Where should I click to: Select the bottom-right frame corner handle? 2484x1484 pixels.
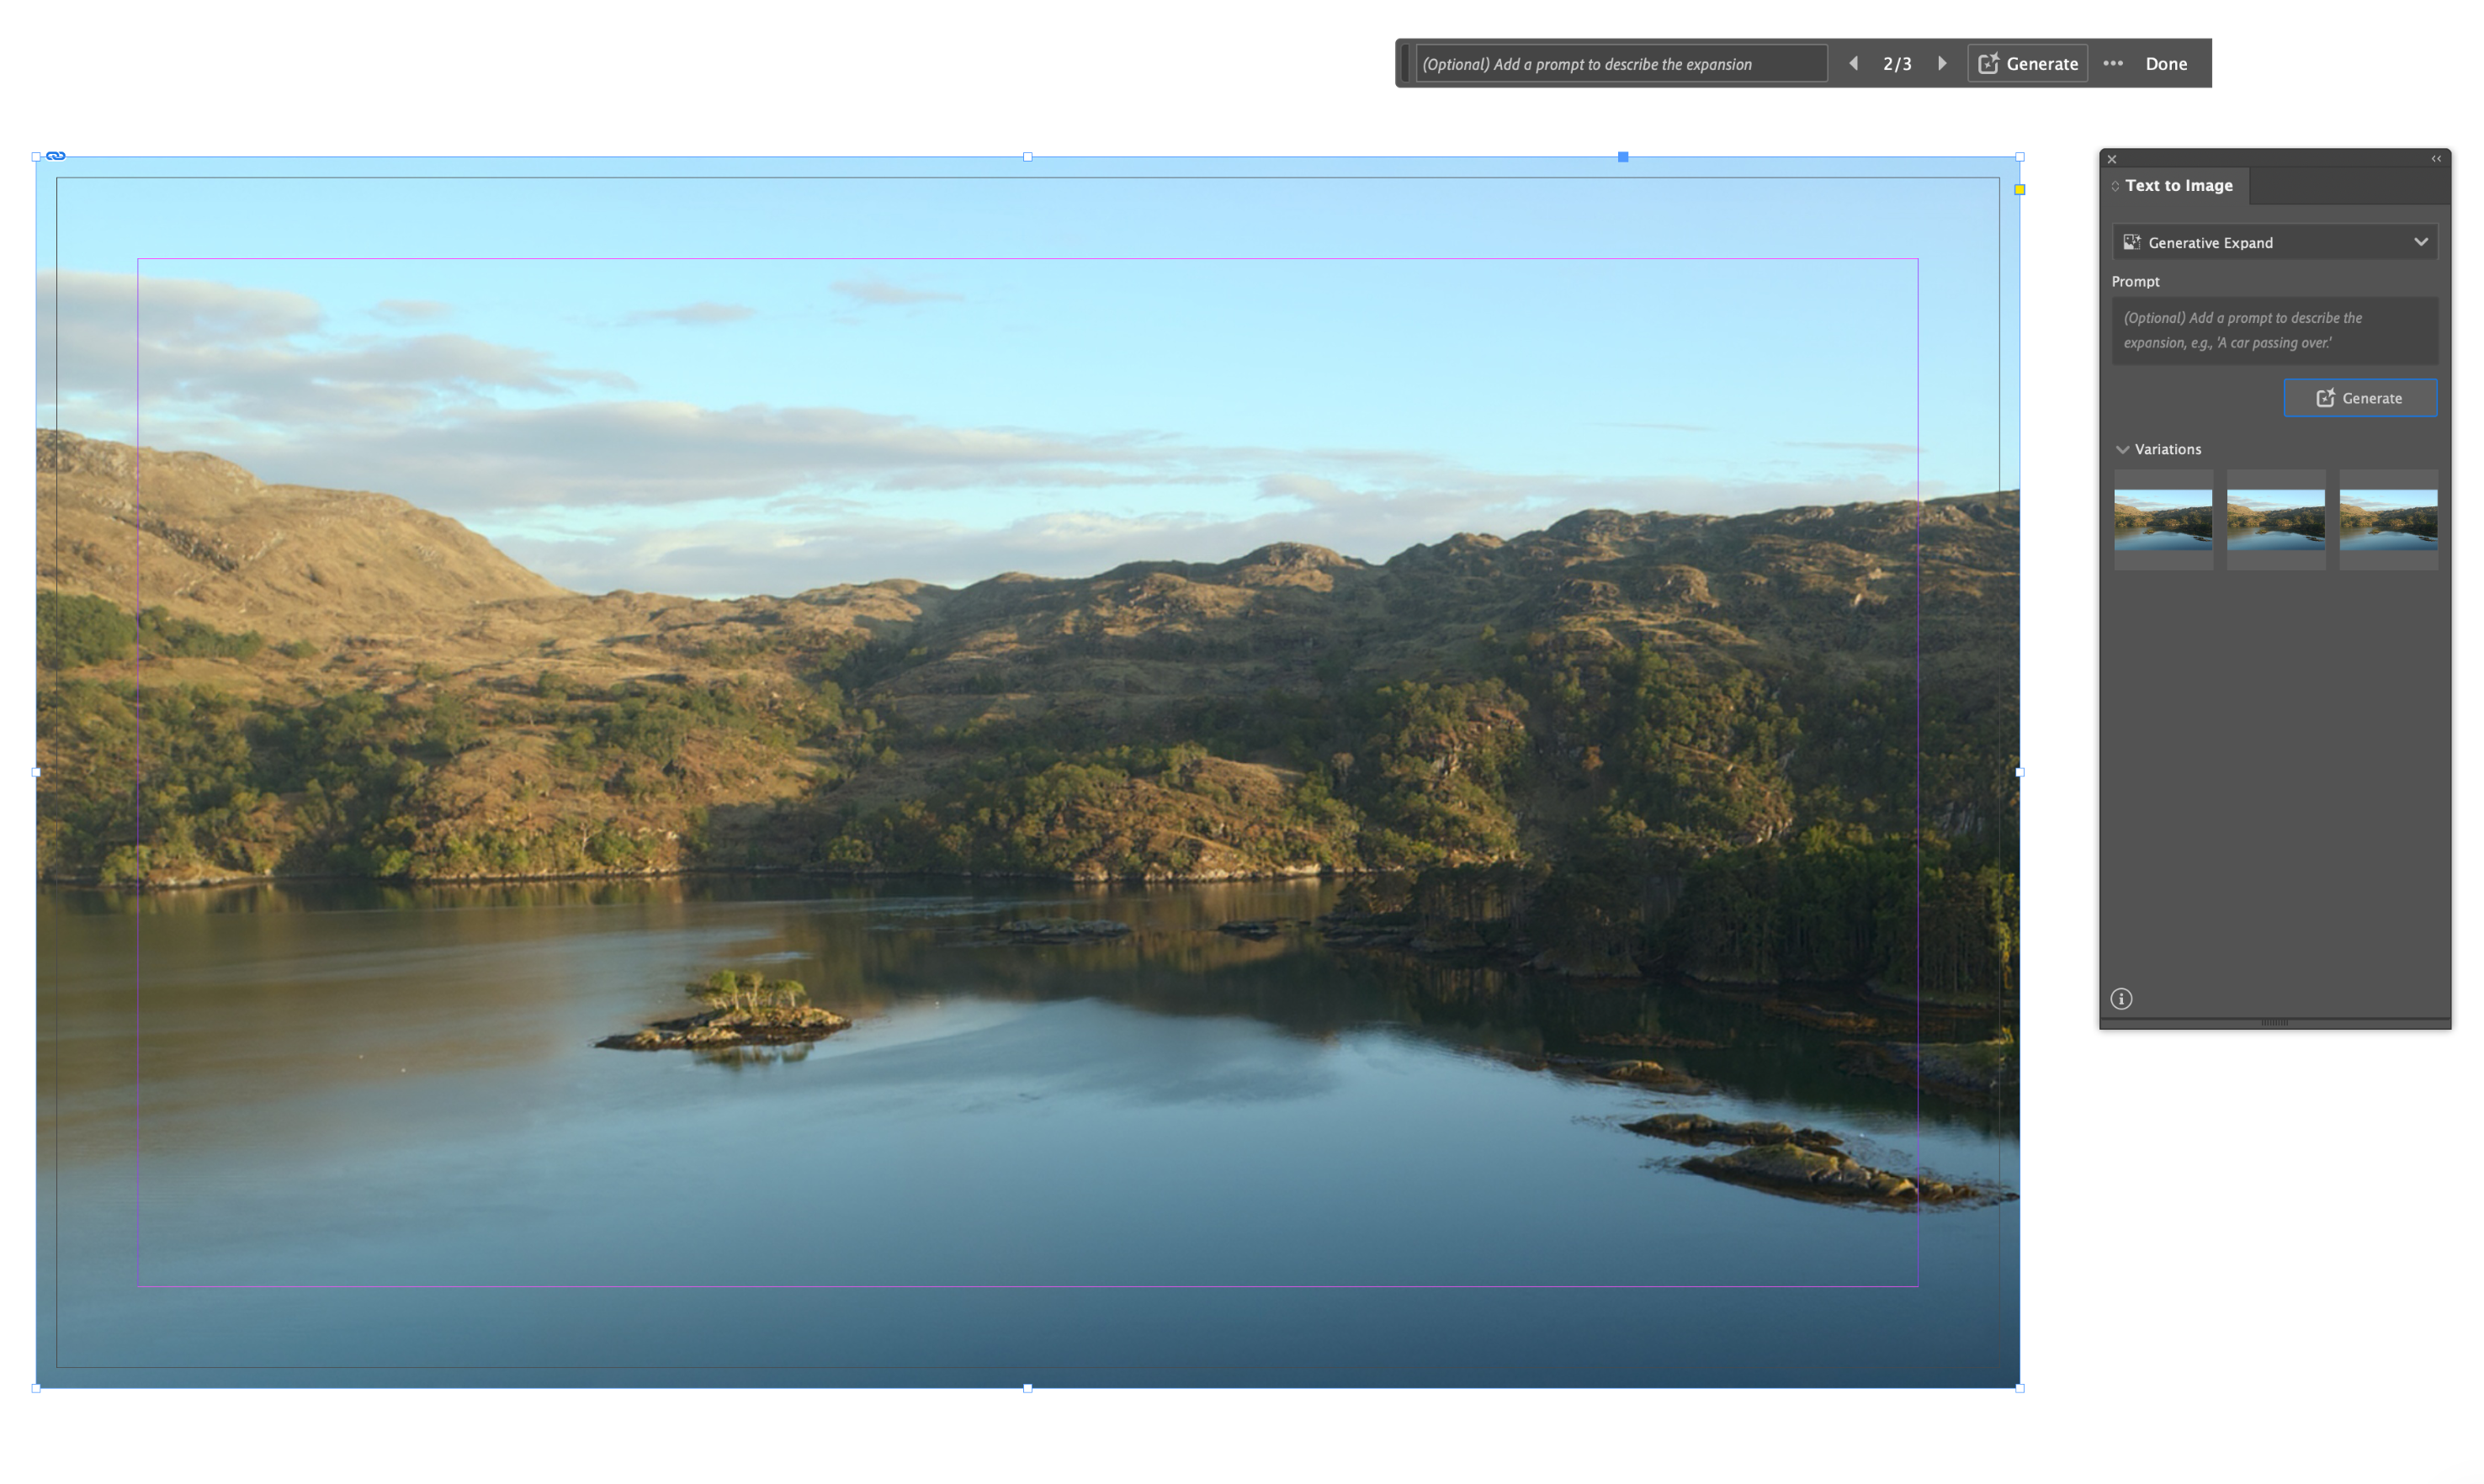[x=2019, y=1388]
